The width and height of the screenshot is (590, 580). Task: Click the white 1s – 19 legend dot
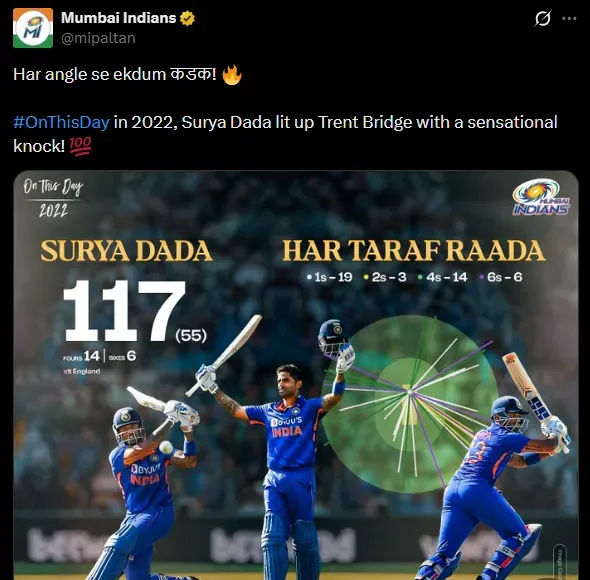[x=309, y=277]
